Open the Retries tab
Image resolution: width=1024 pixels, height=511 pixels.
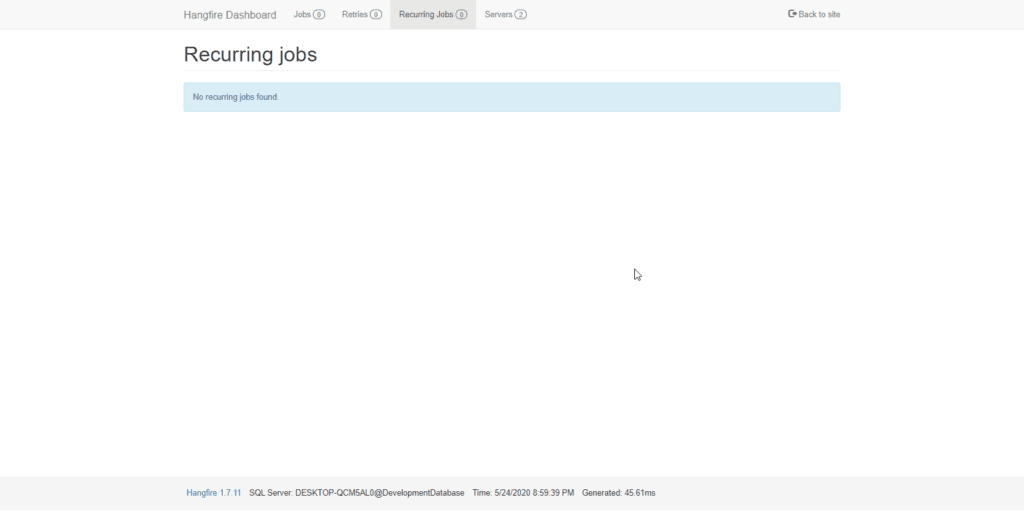pyautogui.click(x=362, y=14)
